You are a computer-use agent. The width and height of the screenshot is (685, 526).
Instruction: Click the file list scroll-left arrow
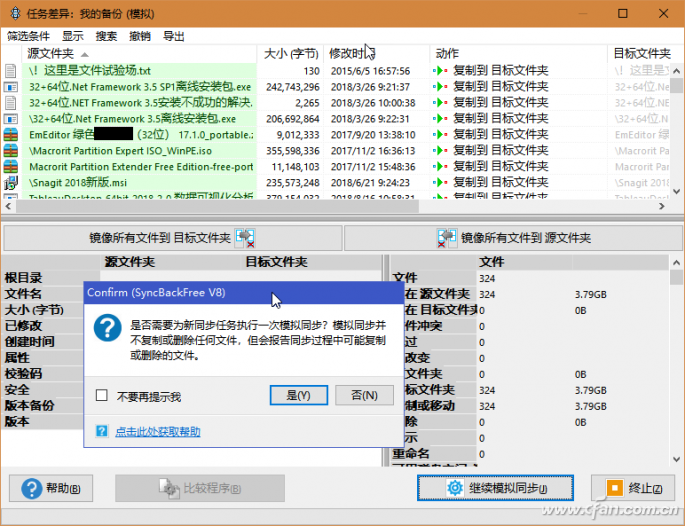point(8,206)
